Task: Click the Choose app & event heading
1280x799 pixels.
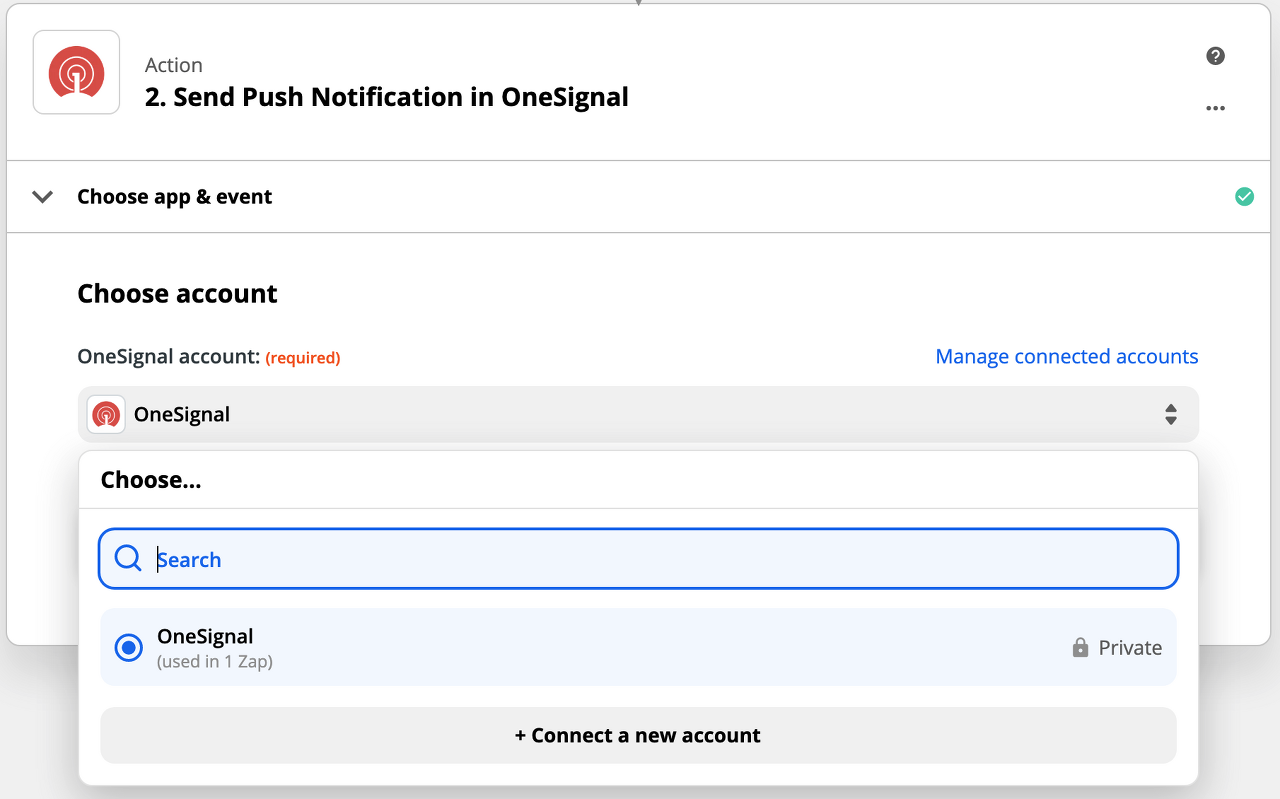Action: (174, 197)
